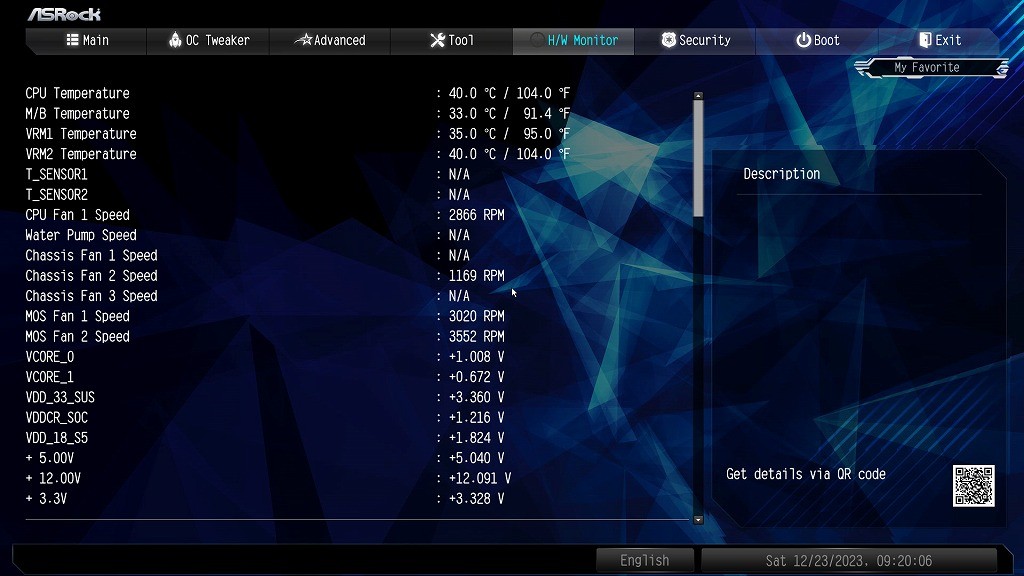Click the 3552 RPM value
The image size is (1024, 576).
(476, 336)
